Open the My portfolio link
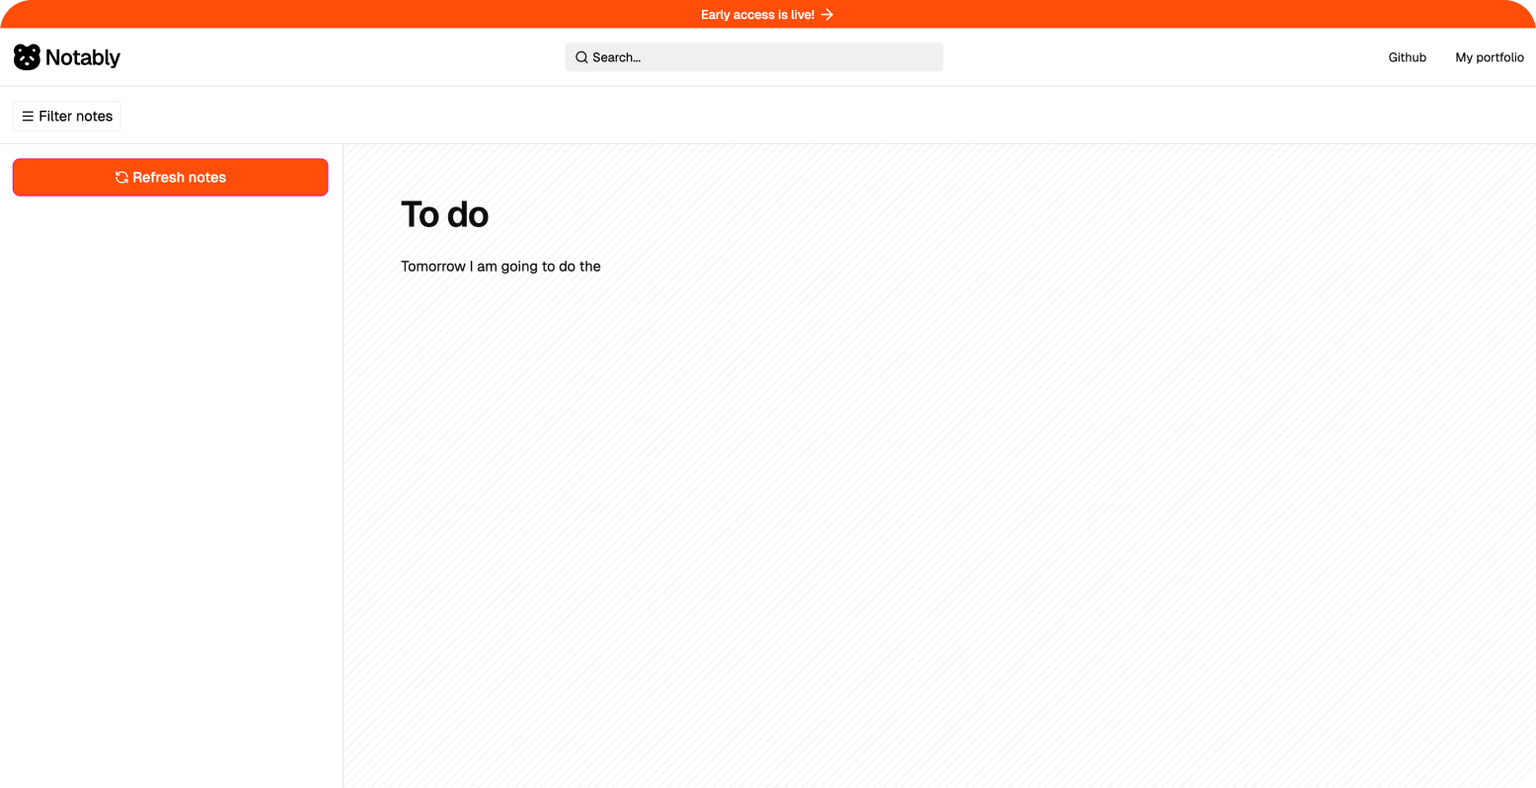Viewport: 1536px width, 788px height. click(1489, 57)
